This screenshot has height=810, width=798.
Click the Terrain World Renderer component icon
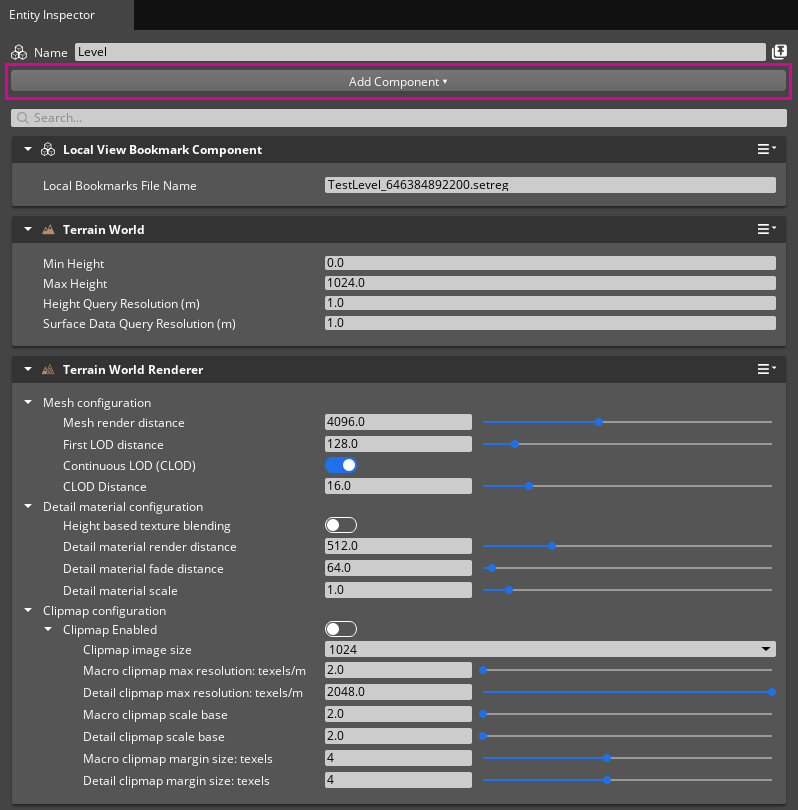coord(48,368)
